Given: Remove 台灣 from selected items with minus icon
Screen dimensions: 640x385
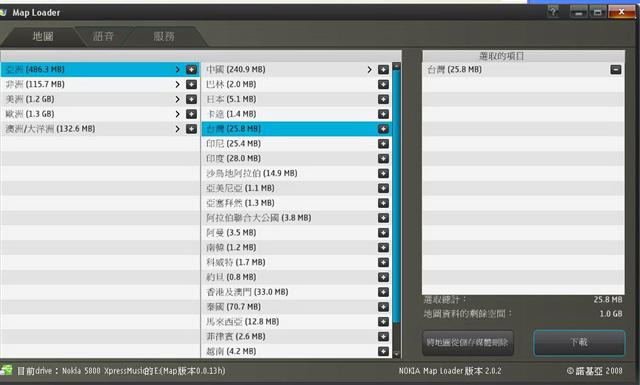Looking at the screenshot, I should point(616,69).
